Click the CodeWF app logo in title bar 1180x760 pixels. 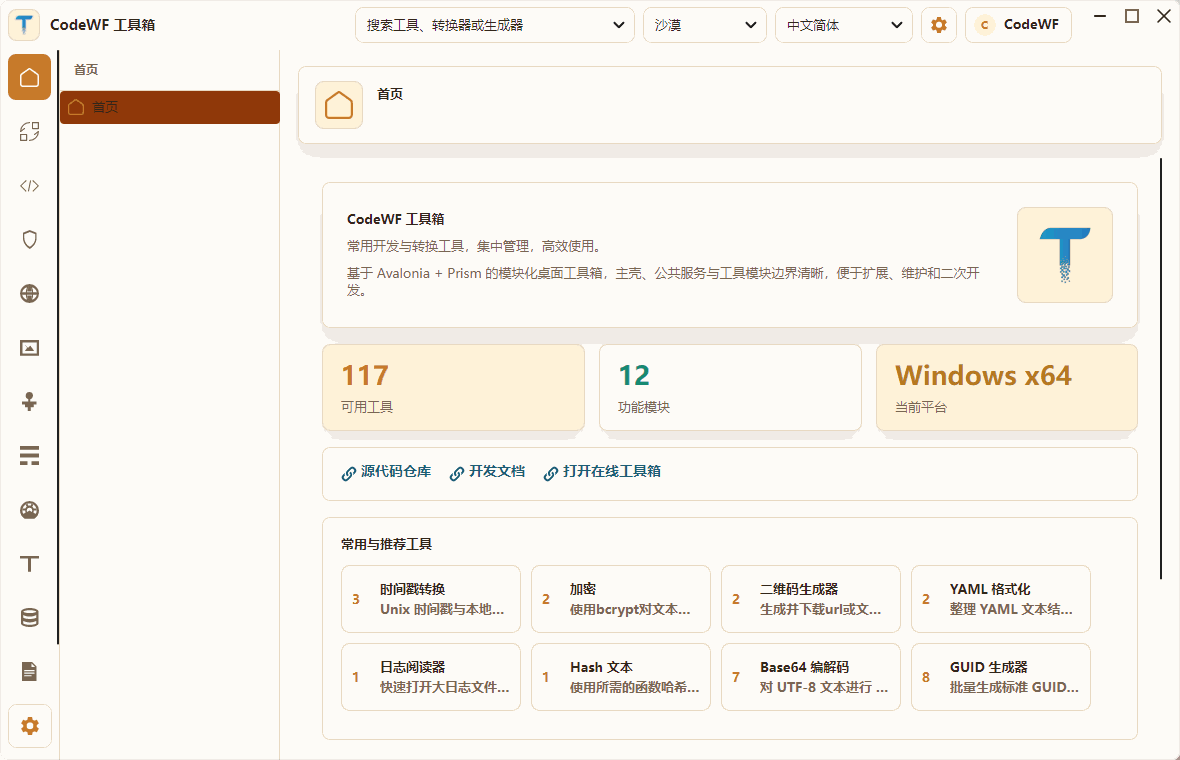pos(24,24)
